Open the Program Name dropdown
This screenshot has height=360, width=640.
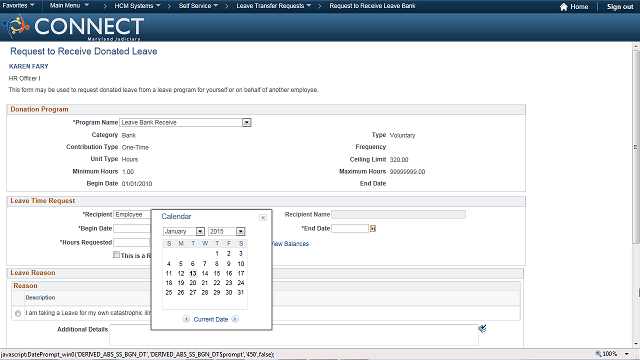(x=247, y=122)
